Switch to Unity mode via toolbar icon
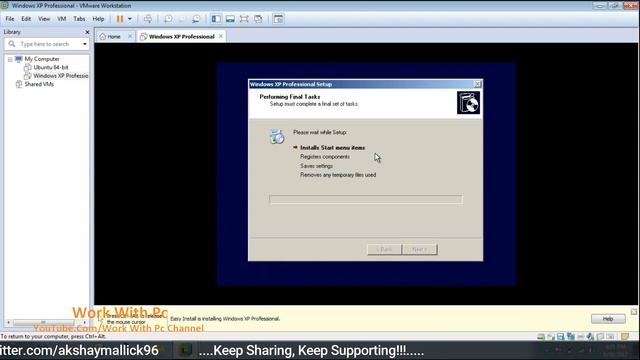This screenshot has width=640, height=360. 258,19
